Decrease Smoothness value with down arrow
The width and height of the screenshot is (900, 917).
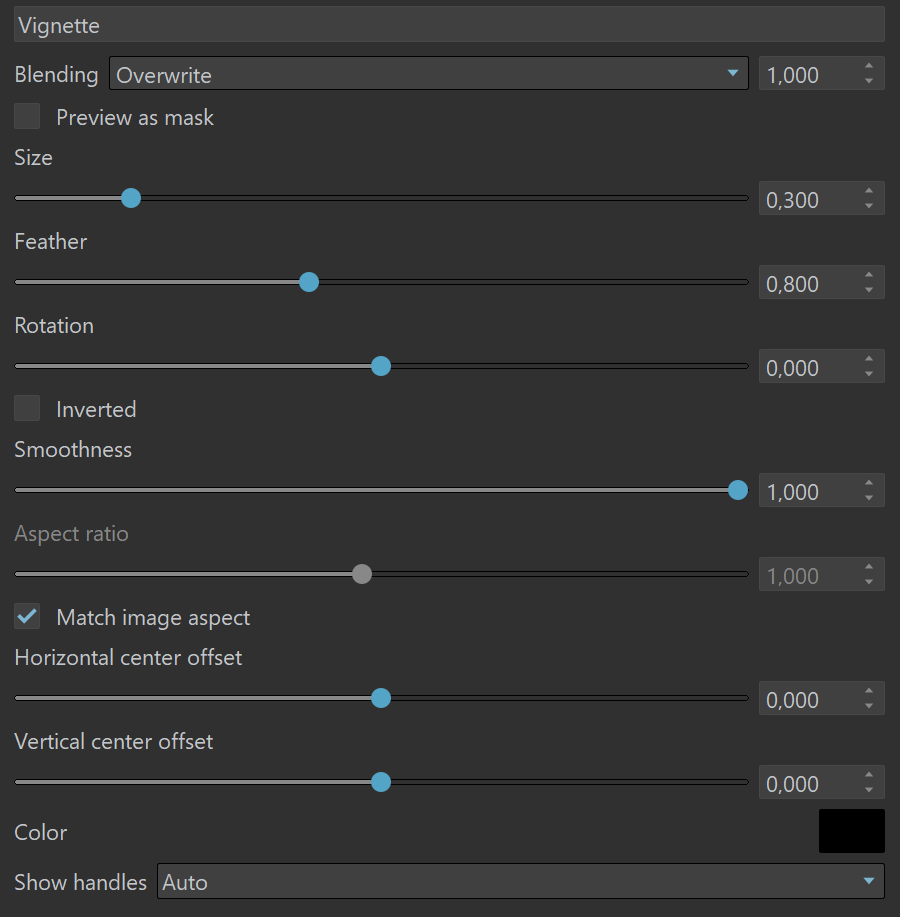[869, 498]
